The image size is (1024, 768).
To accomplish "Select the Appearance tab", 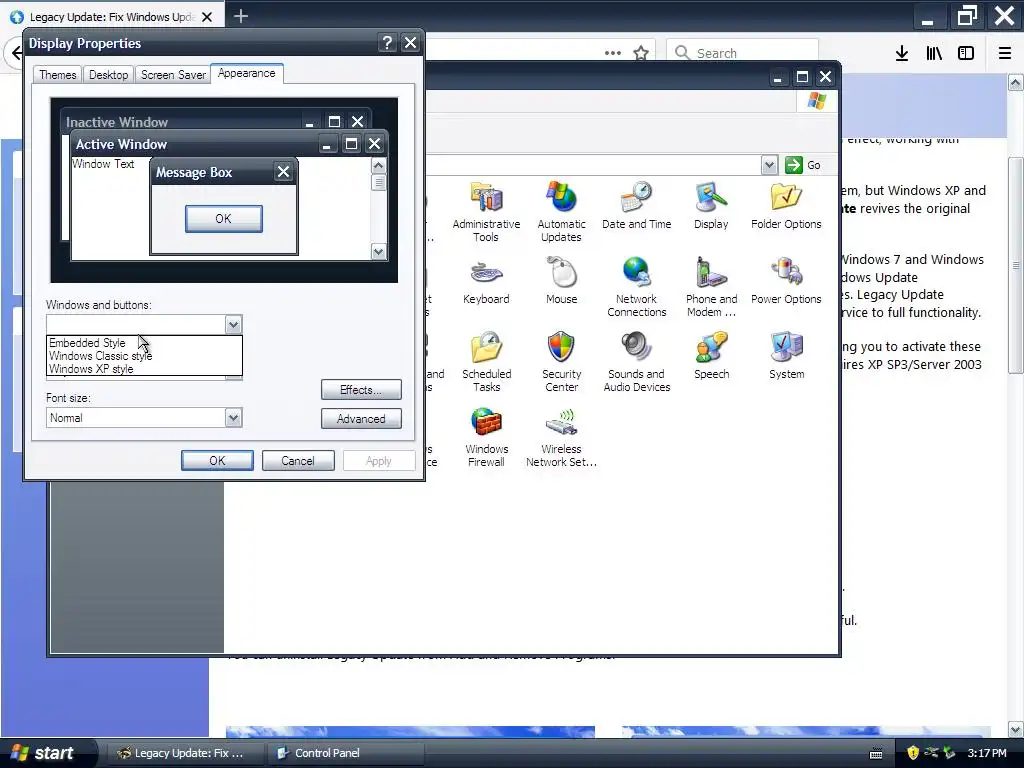I will coord(247,73).
